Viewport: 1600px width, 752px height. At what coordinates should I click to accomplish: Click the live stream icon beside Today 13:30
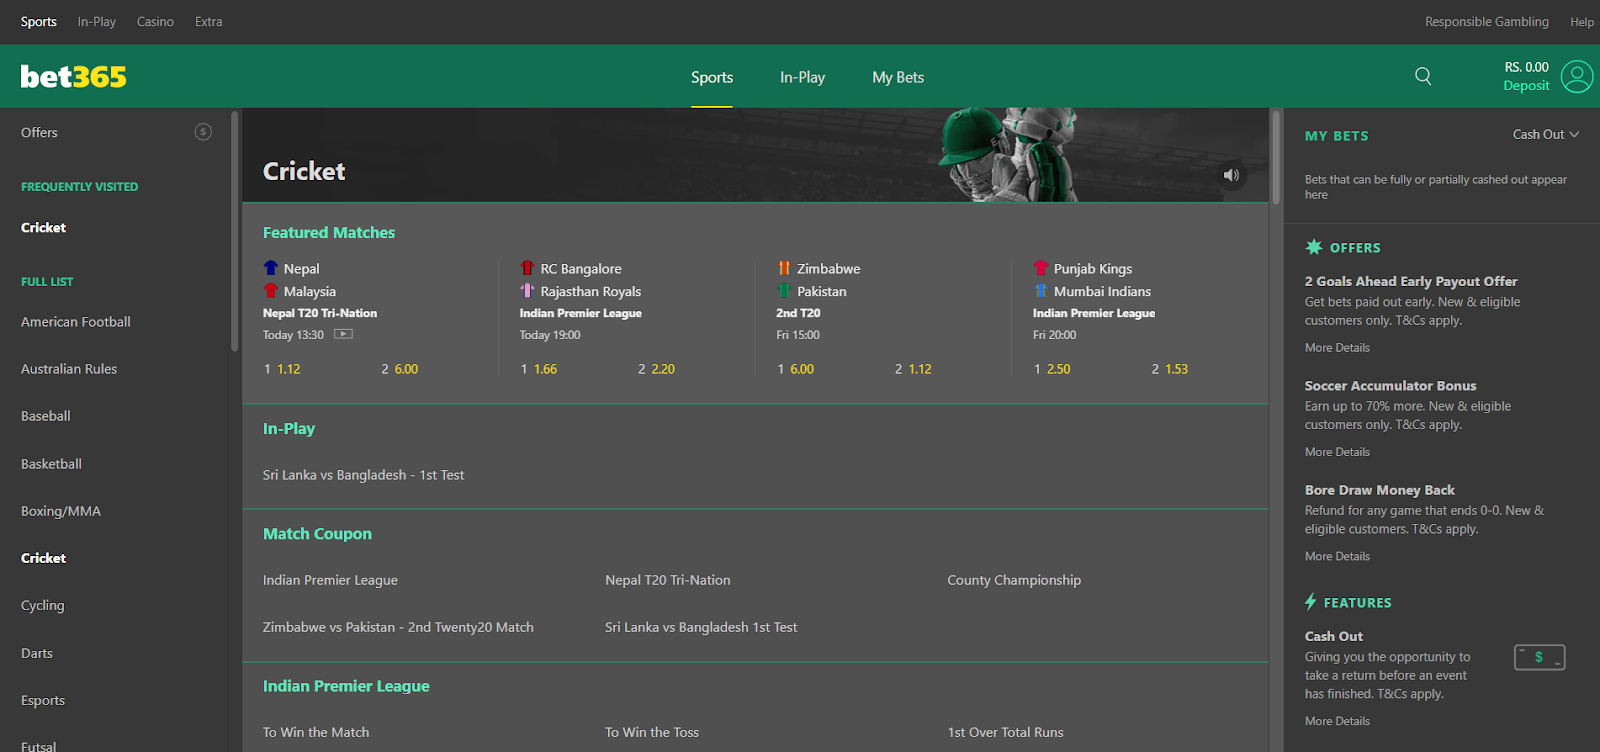point(343,334)
